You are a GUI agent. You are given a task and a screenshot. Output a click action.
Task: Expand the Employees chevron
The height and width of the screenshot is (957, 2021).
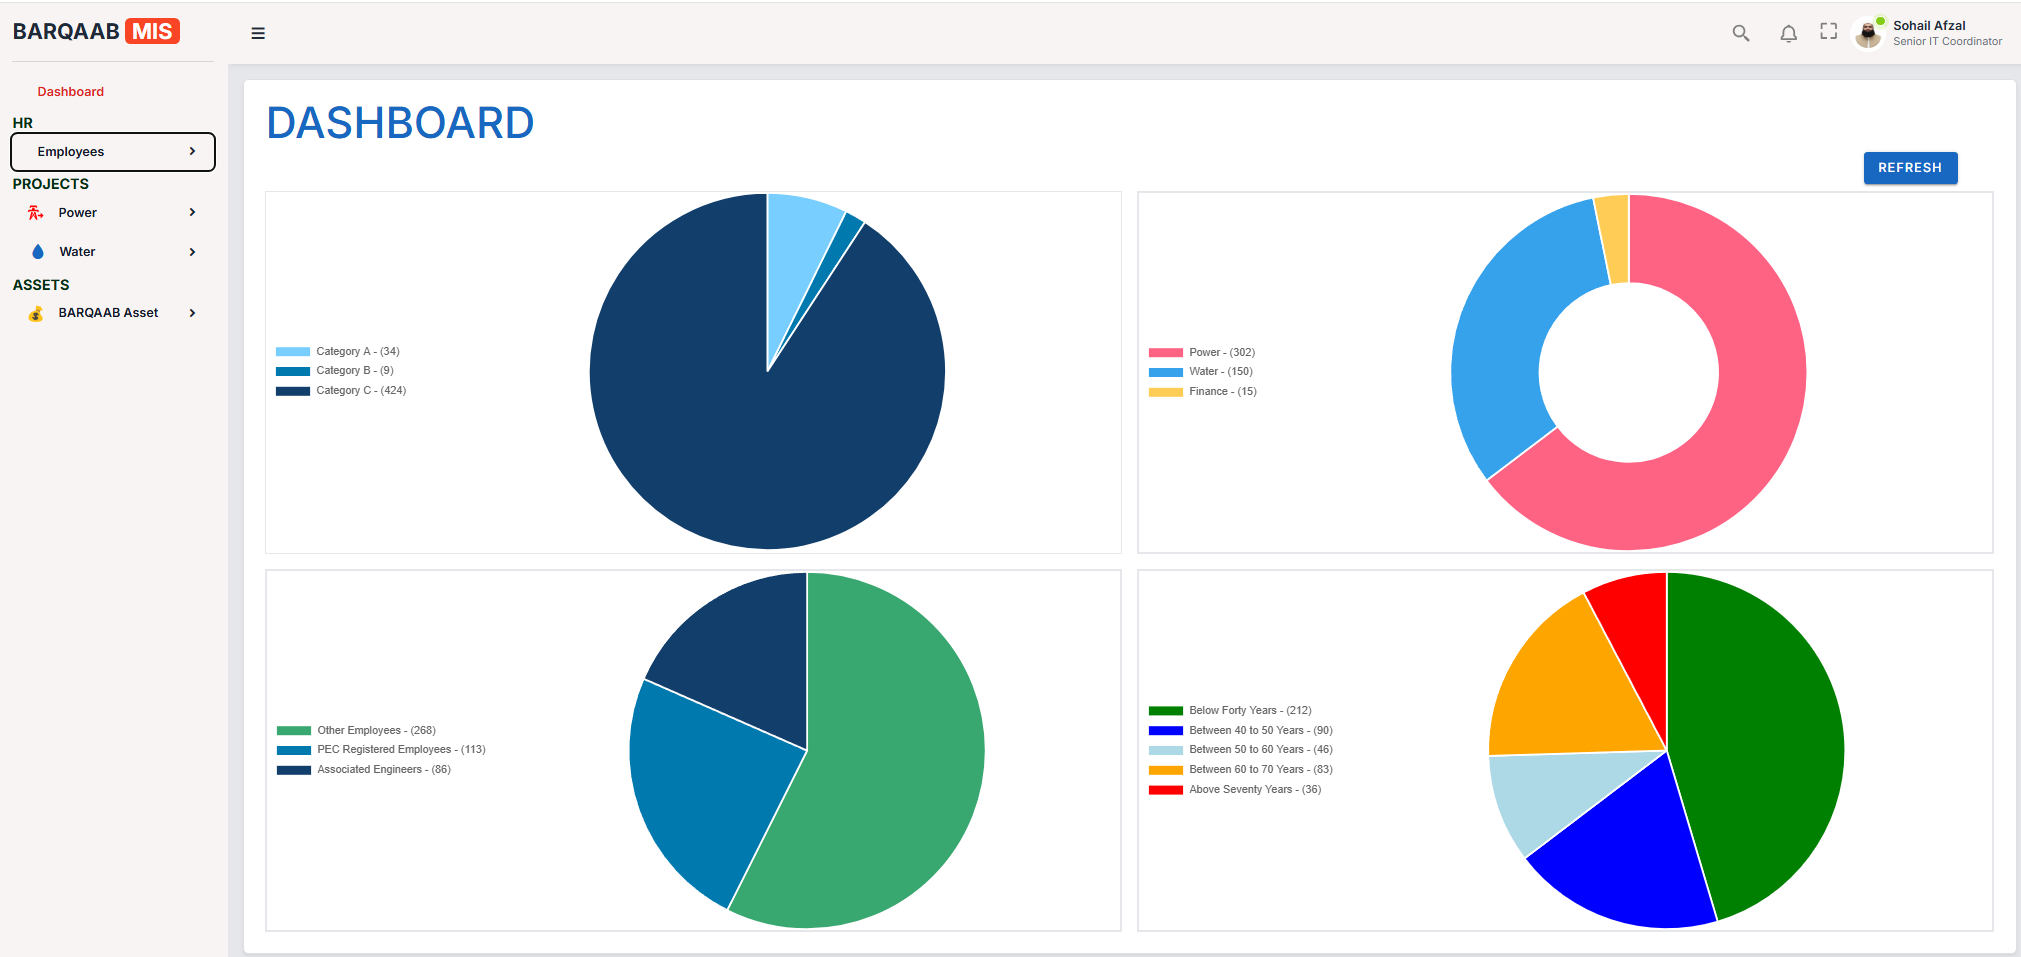tap(192, 152)
